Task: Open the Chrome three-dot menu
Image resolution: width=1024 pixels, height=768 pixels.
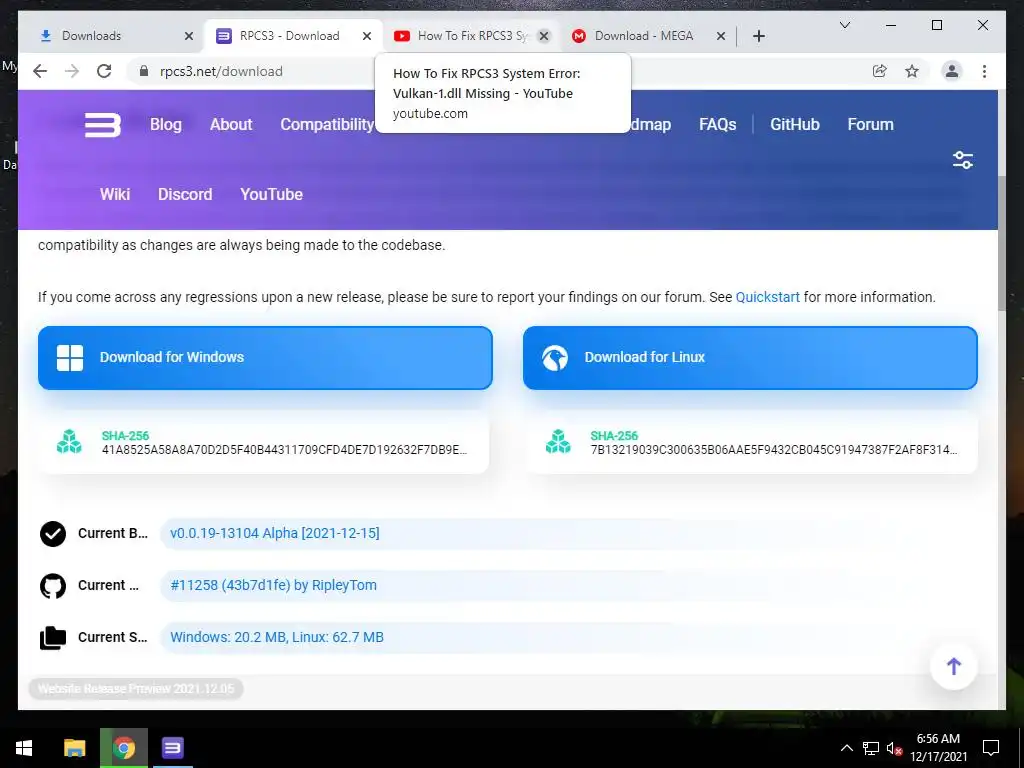Action: 984,71
